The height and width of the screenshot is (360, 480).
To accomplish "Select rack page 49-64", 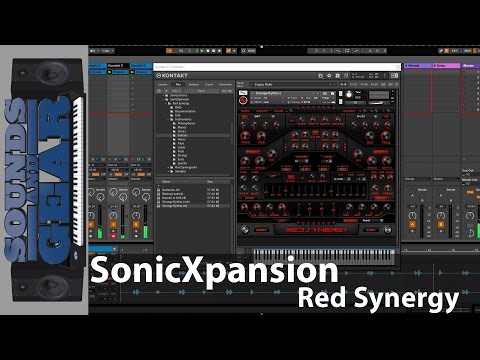I will tap(374, 85).
